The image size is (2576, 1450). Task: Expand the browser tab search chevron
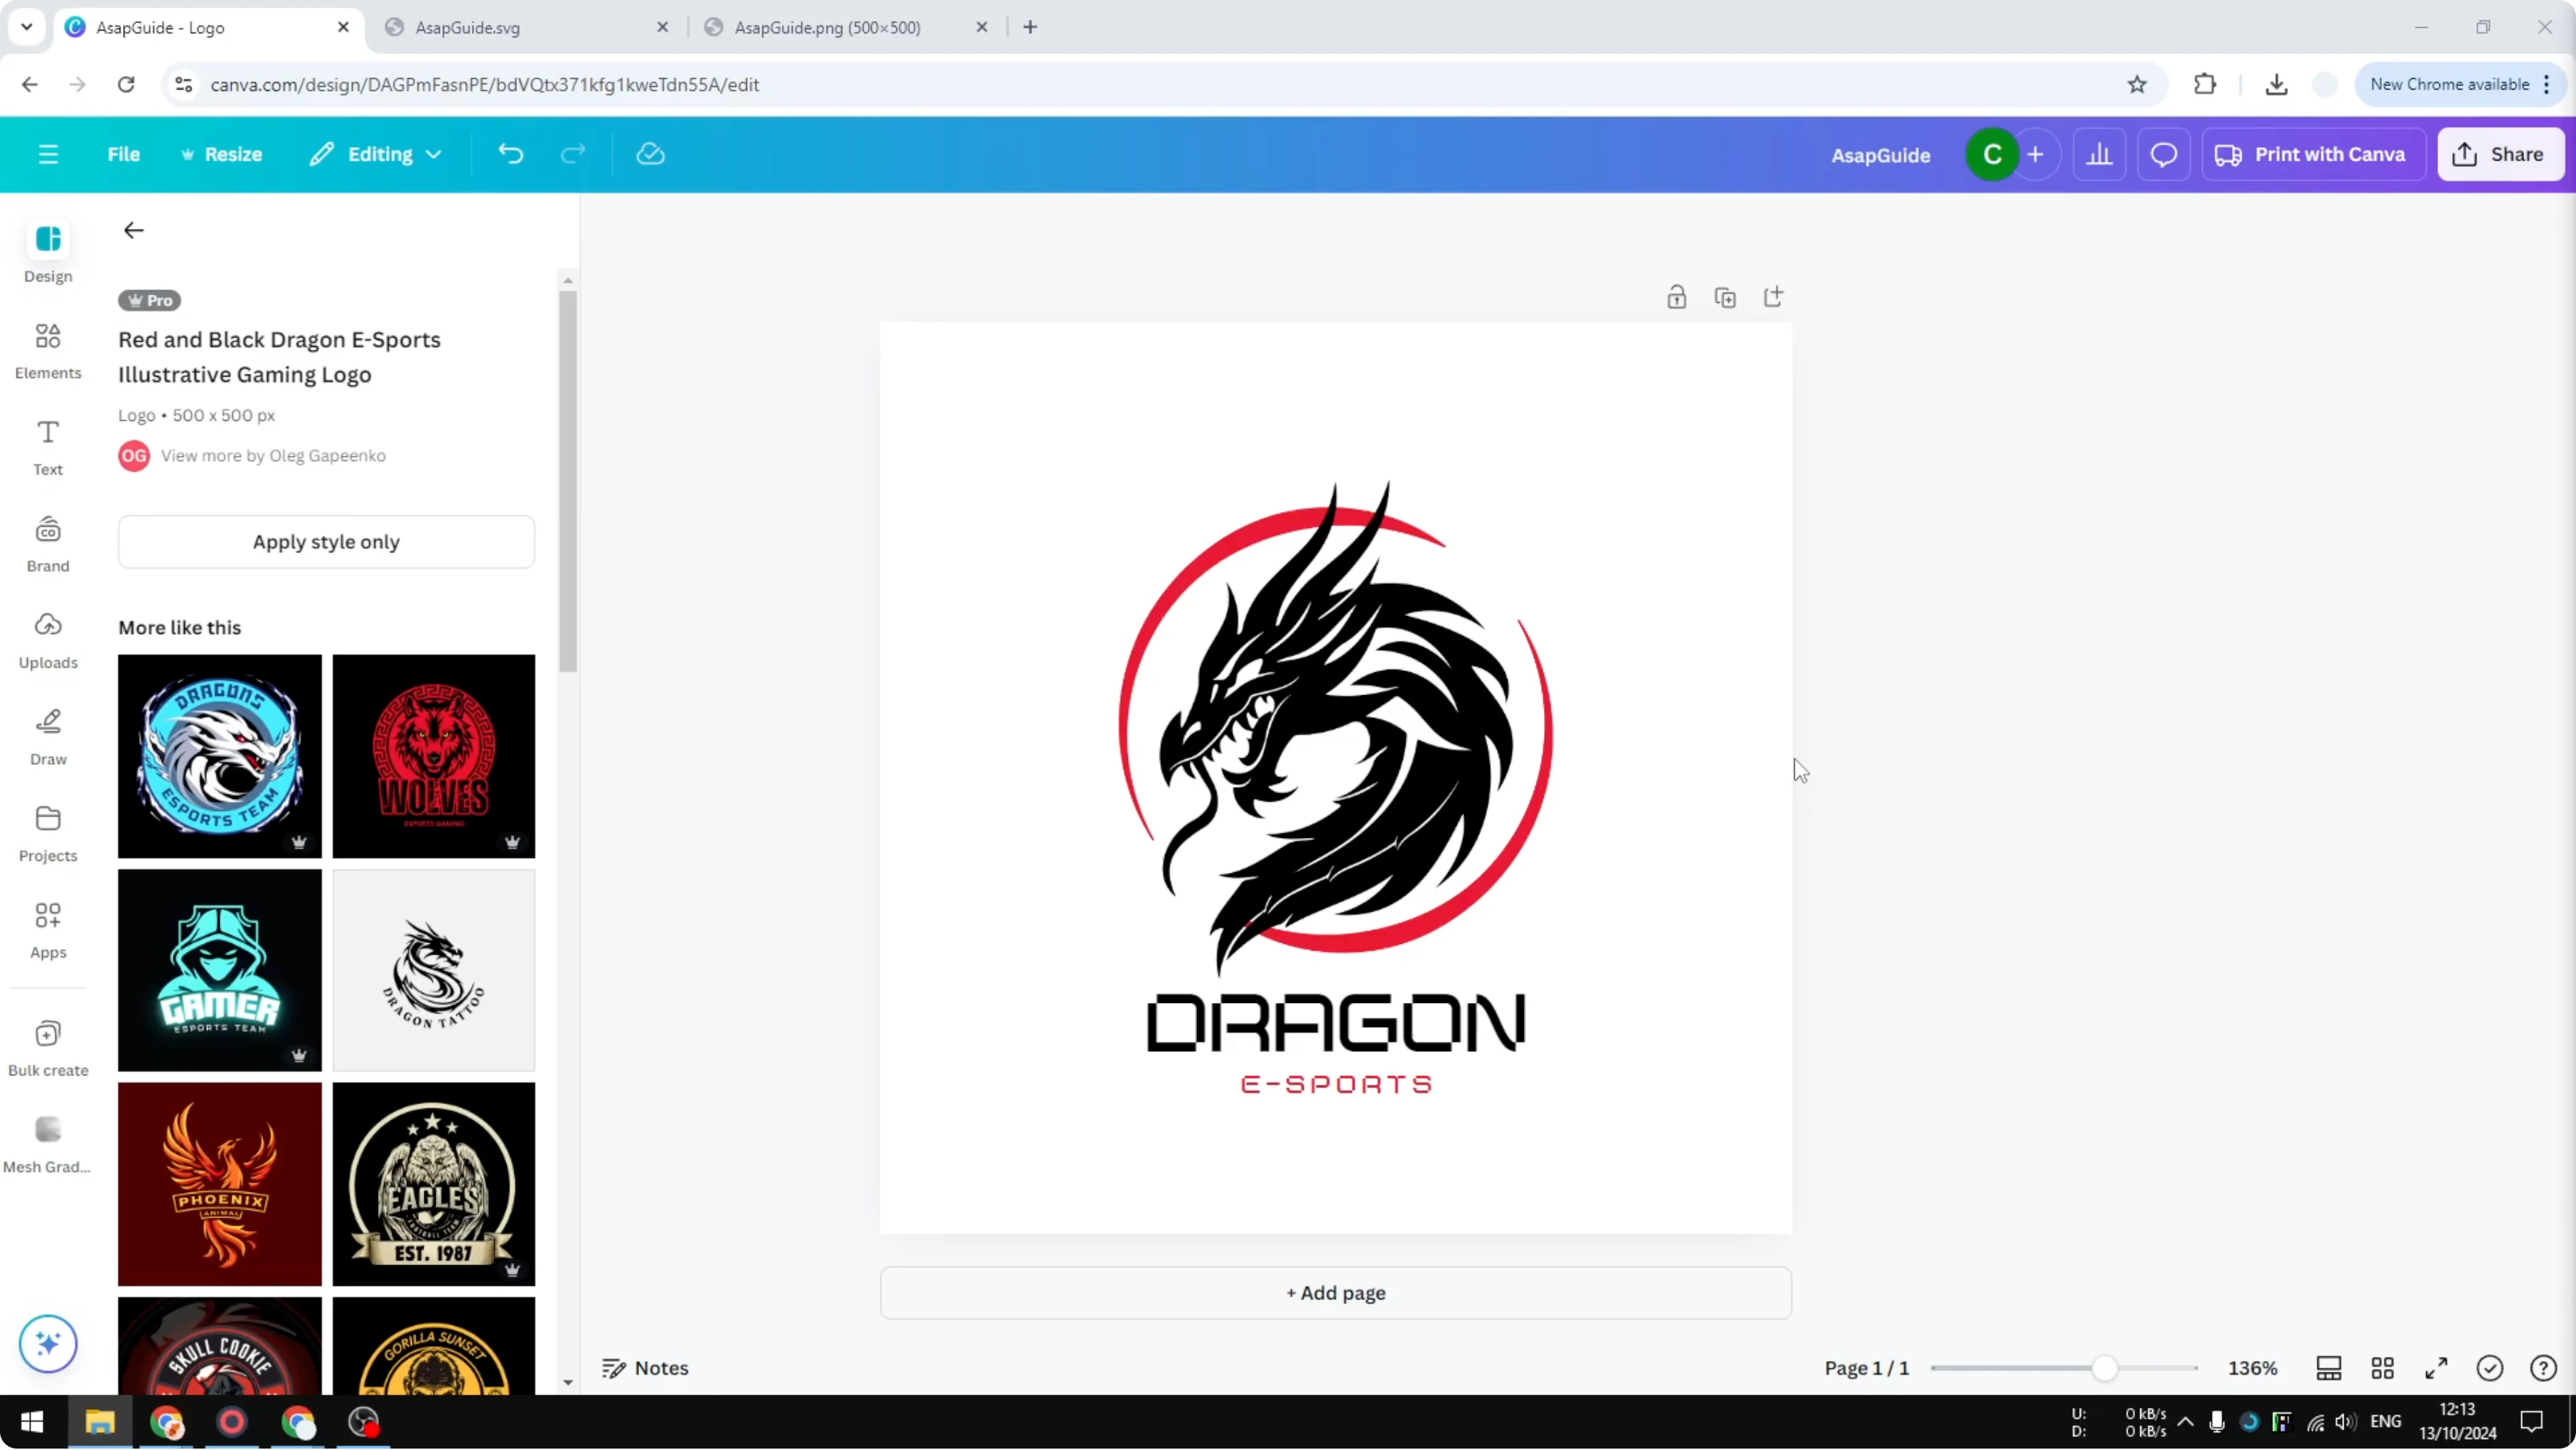(x=26, y=27)
